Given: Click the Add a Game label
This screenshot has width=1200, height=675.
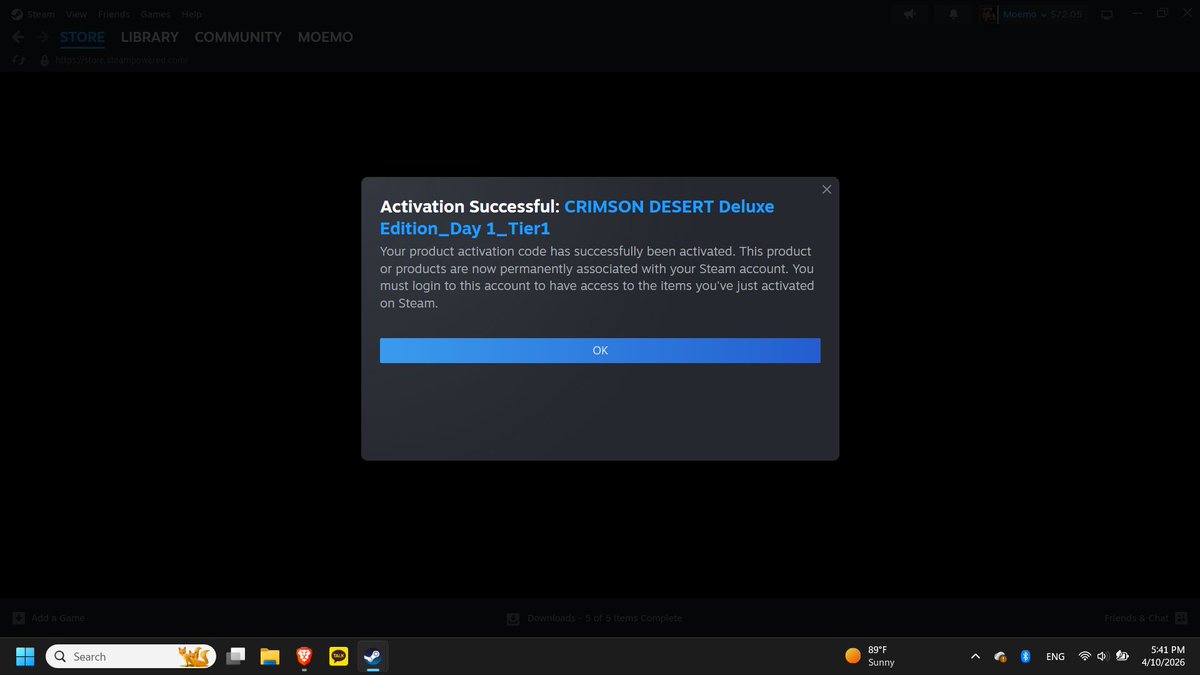Looking at the screenshot, I should click(58, 618).
